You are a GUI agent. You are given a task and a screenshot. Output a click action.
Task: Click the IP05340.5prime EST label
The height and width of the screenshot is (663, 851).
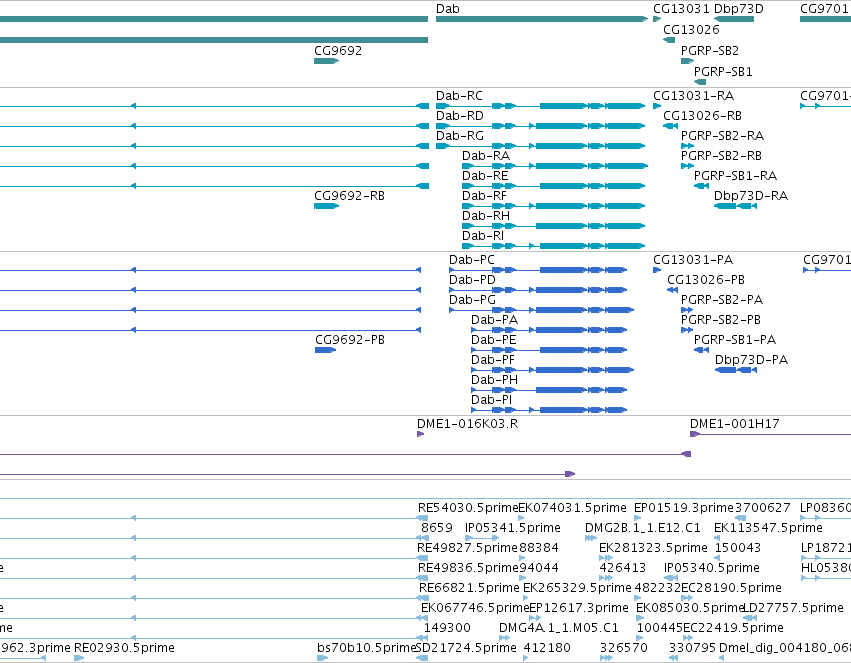[712, 569]
